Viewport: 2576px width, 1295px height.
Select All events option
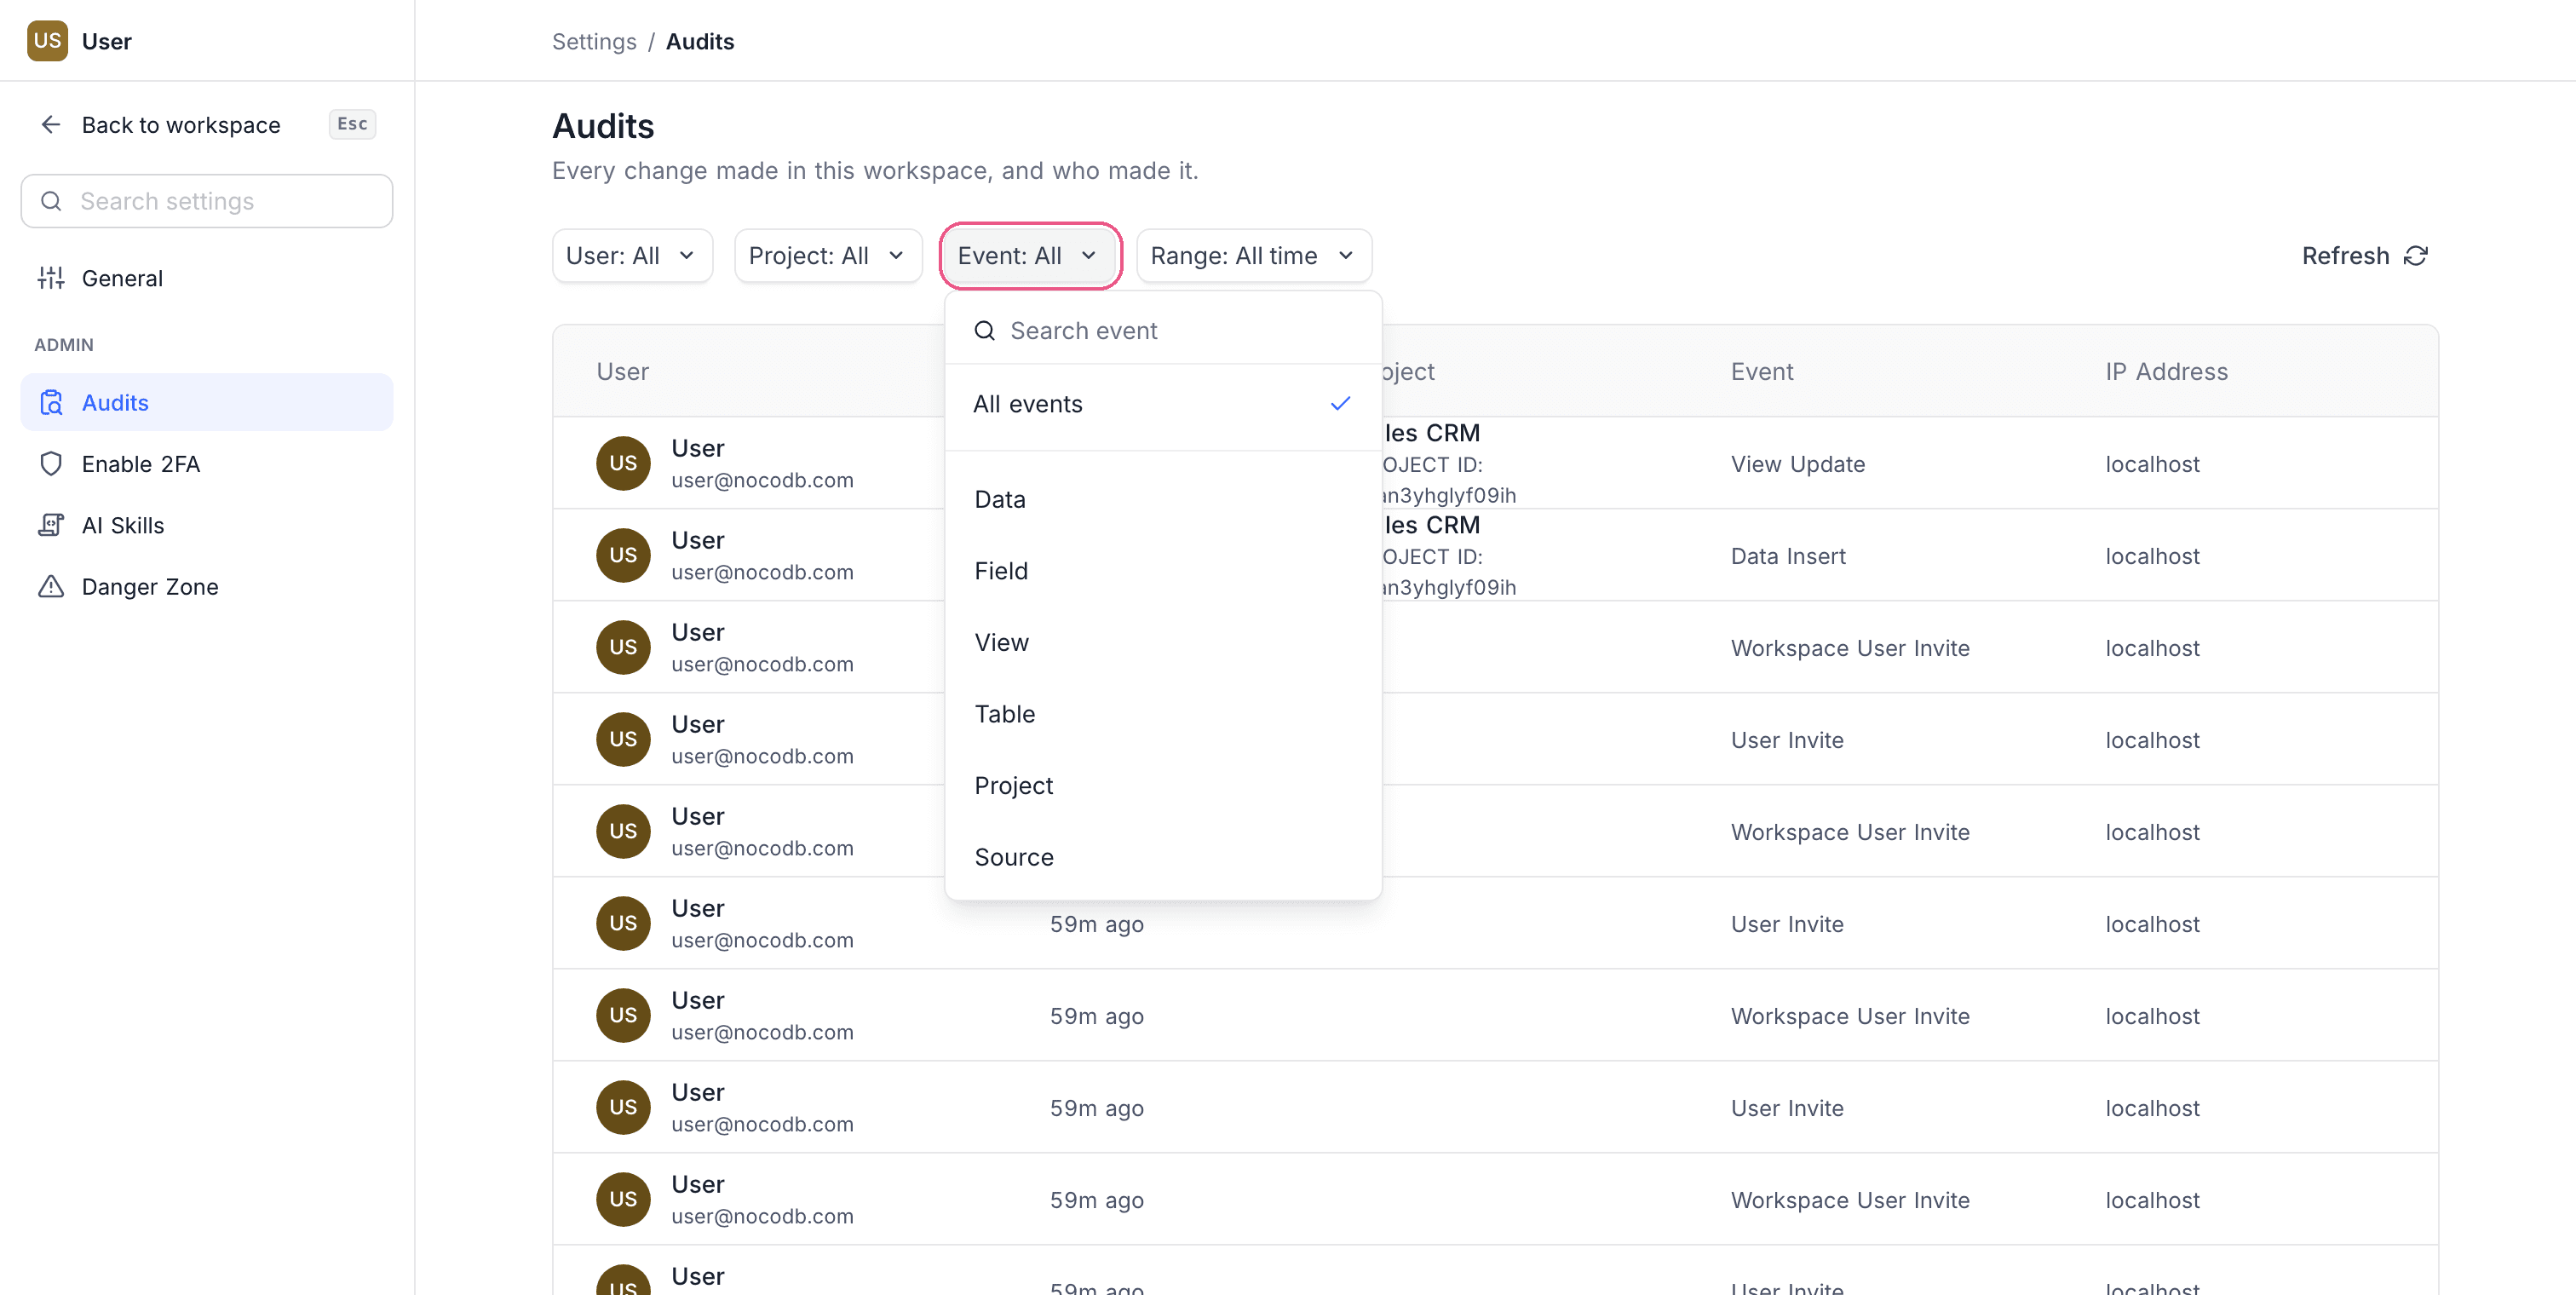click(x=1163, y=404)
